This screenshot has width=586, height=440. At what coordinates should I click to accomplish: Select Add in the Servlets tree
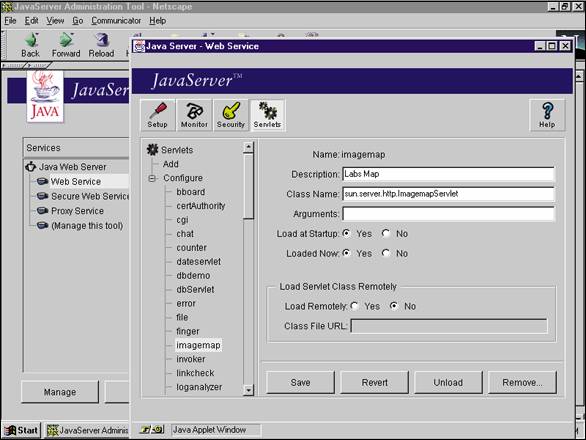point(170,164)
